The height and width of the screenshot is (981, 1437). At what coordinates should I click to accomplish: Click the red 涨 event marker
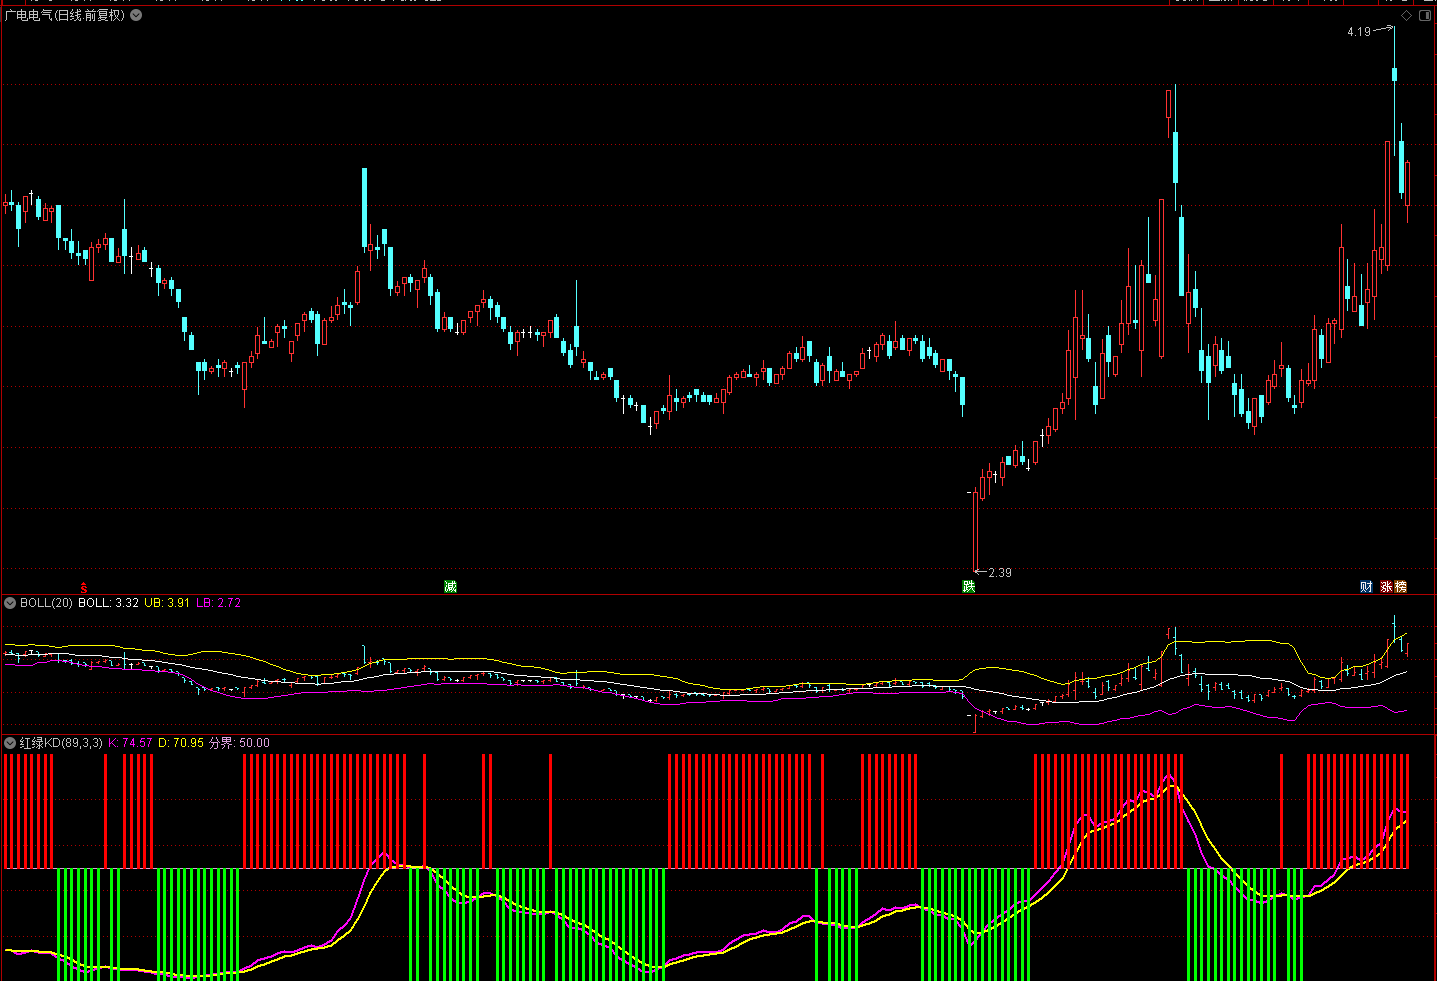click(1387, 587)
